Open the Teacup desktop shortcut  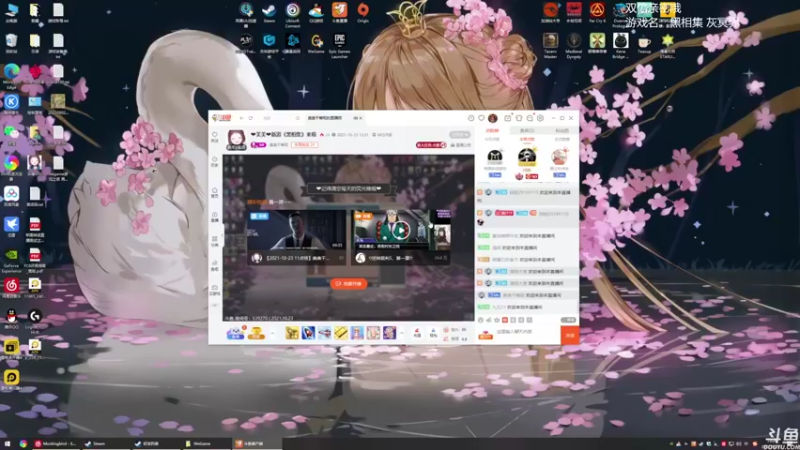[x=644, y=44]
